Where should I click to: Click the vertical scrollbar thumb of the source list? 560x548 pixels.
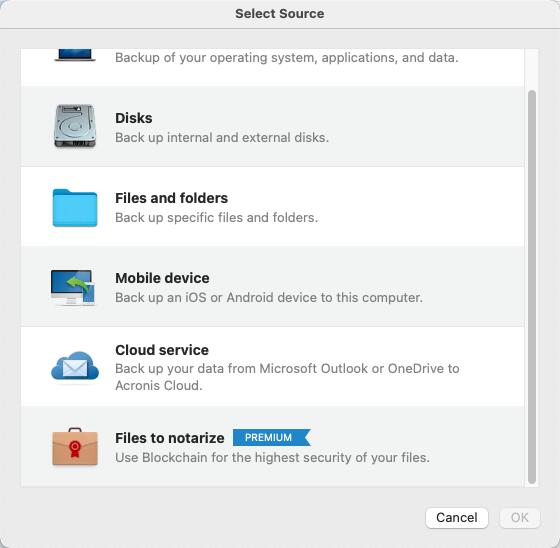pos(532,287)
